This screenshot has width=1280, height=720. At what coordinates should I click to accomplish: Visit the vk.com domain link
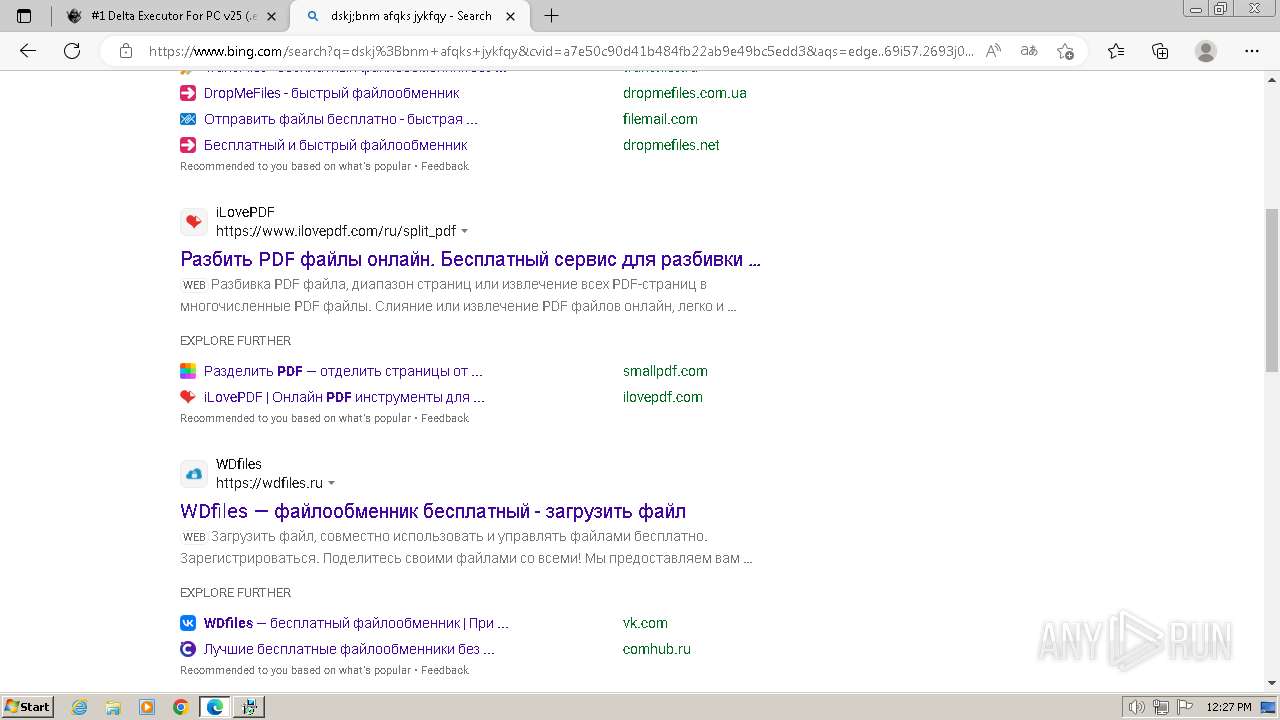(x=645, y=623)
